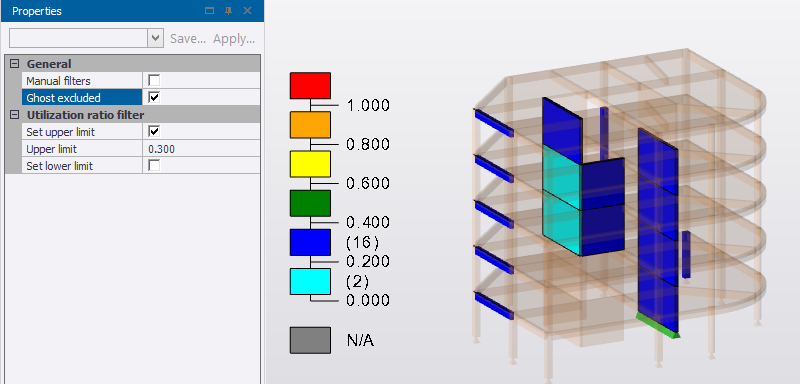Enable the Manual filters checkbox
Screen dimensions: 800x384
(154, 81)
